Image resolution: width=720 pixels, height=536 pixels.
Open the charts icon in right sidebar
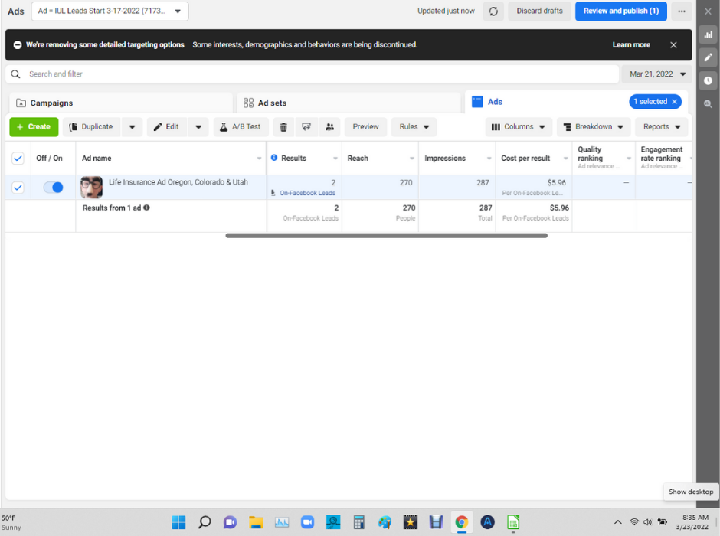click(x=708, y=35)
